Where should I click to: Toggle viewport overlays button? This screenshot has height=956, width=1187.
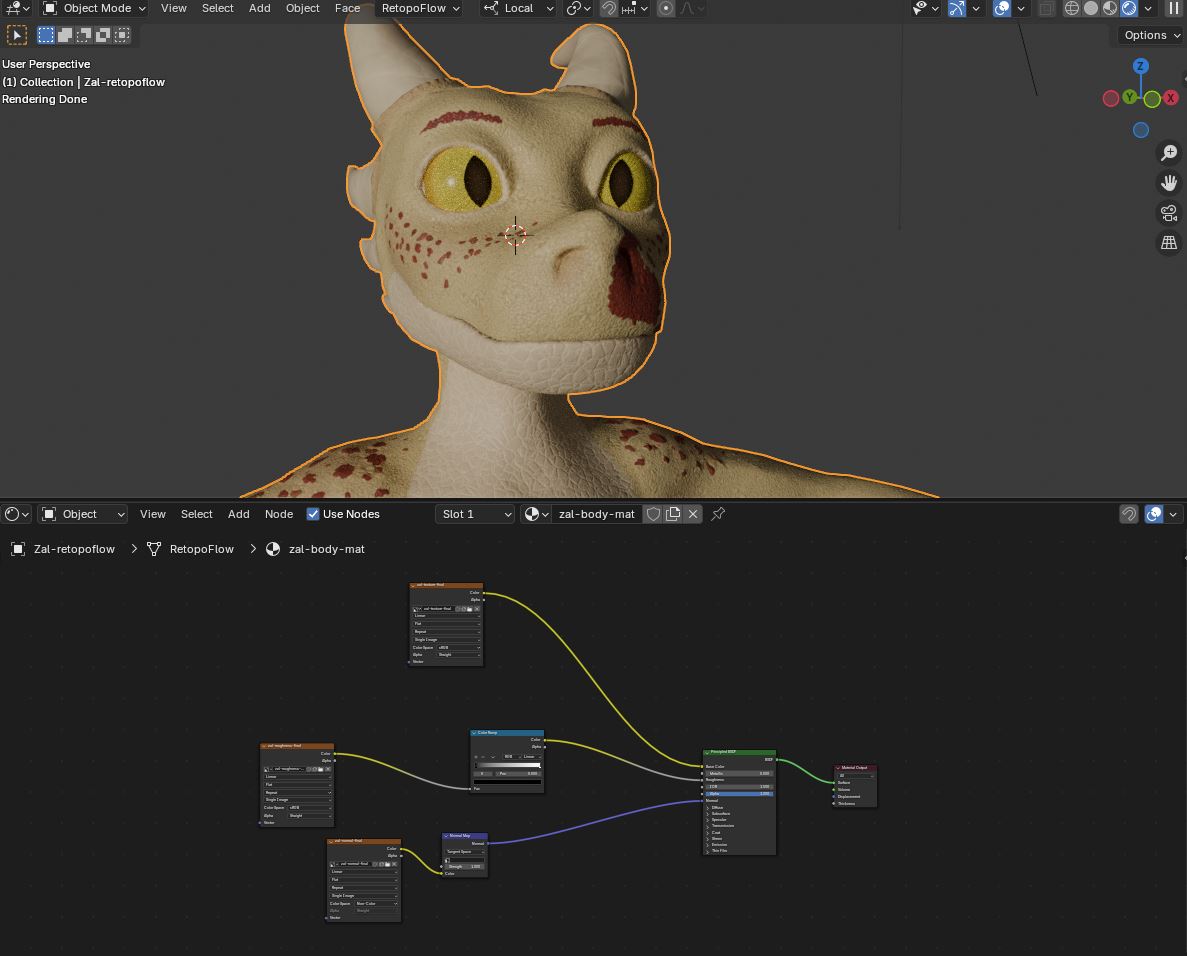1002,8
